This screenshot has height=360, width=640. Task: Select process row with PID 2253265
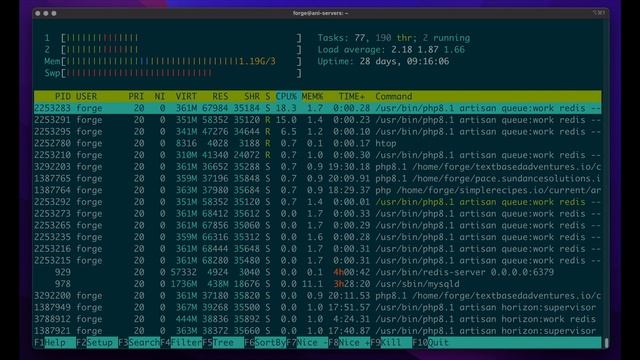click(x=318, y=225)
